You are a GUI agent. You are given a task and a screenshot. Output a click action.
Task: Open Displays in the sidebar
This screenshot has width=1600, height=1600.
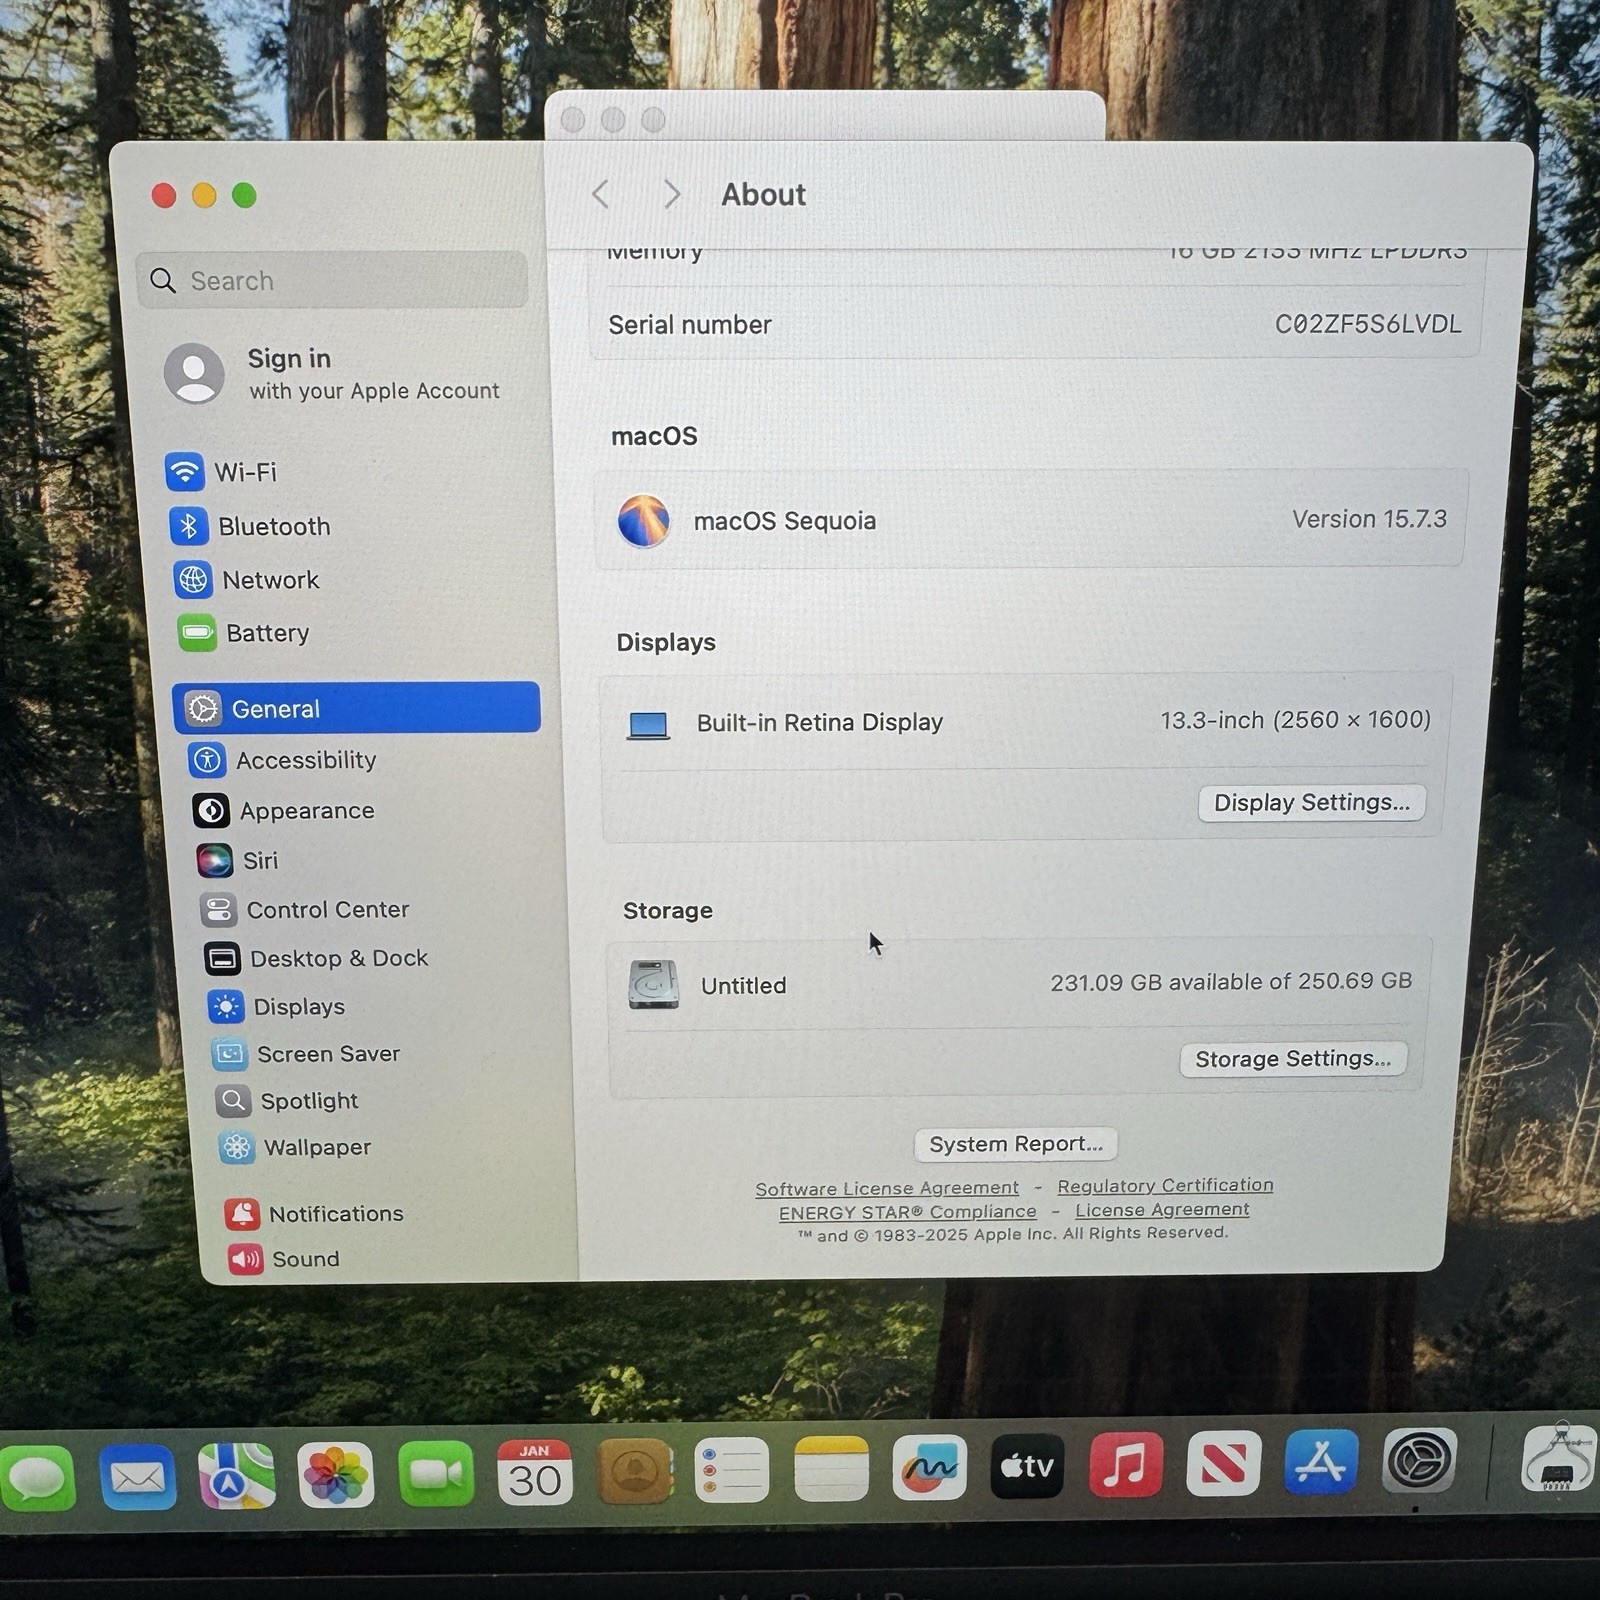(x=276, y=1006)
